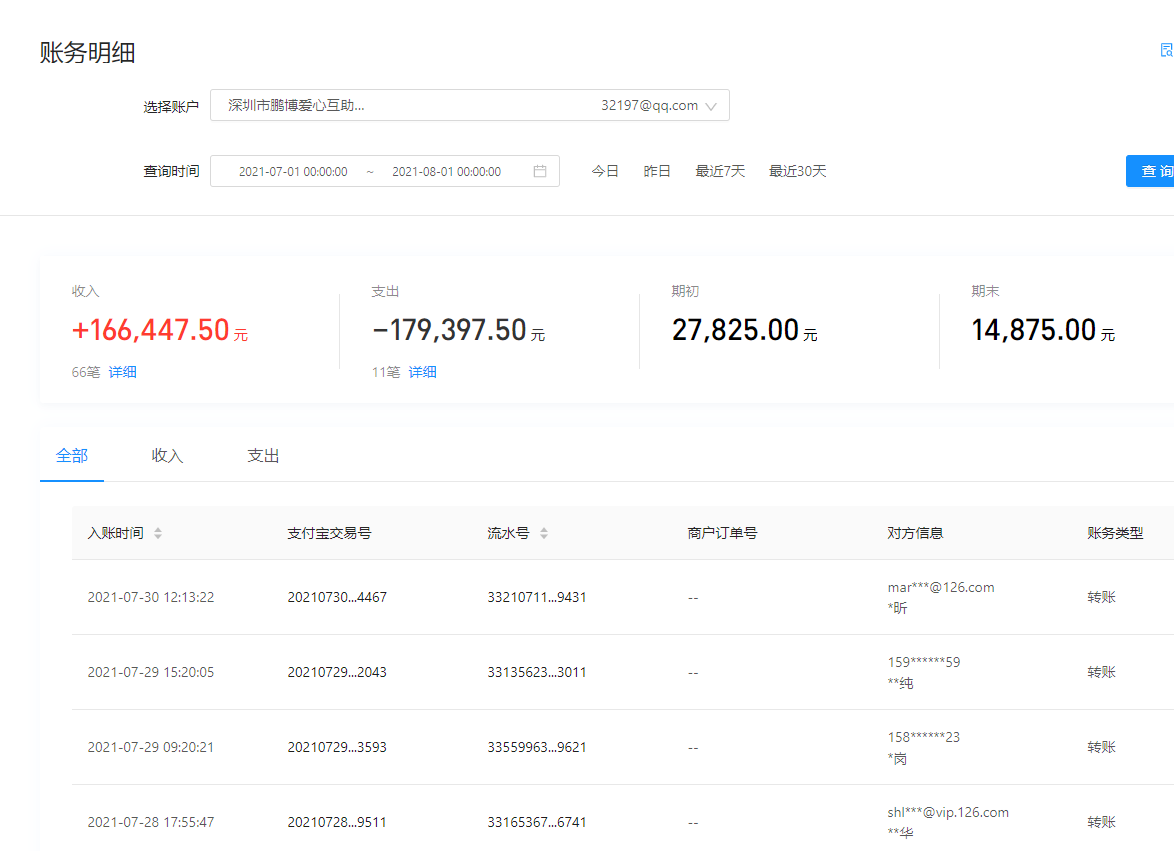Click the end date 2021-08-01 field
The width and height of the screenshot is (1174, 851).
click(x=446, y=172)
